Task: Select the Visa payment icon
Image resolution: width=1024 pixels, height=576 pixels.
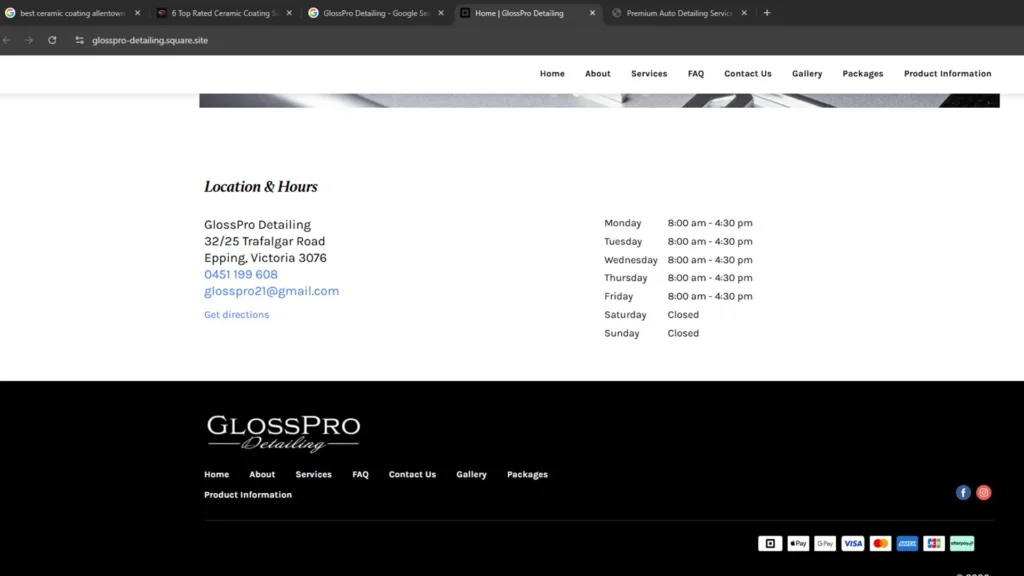Action: (852, 543)
